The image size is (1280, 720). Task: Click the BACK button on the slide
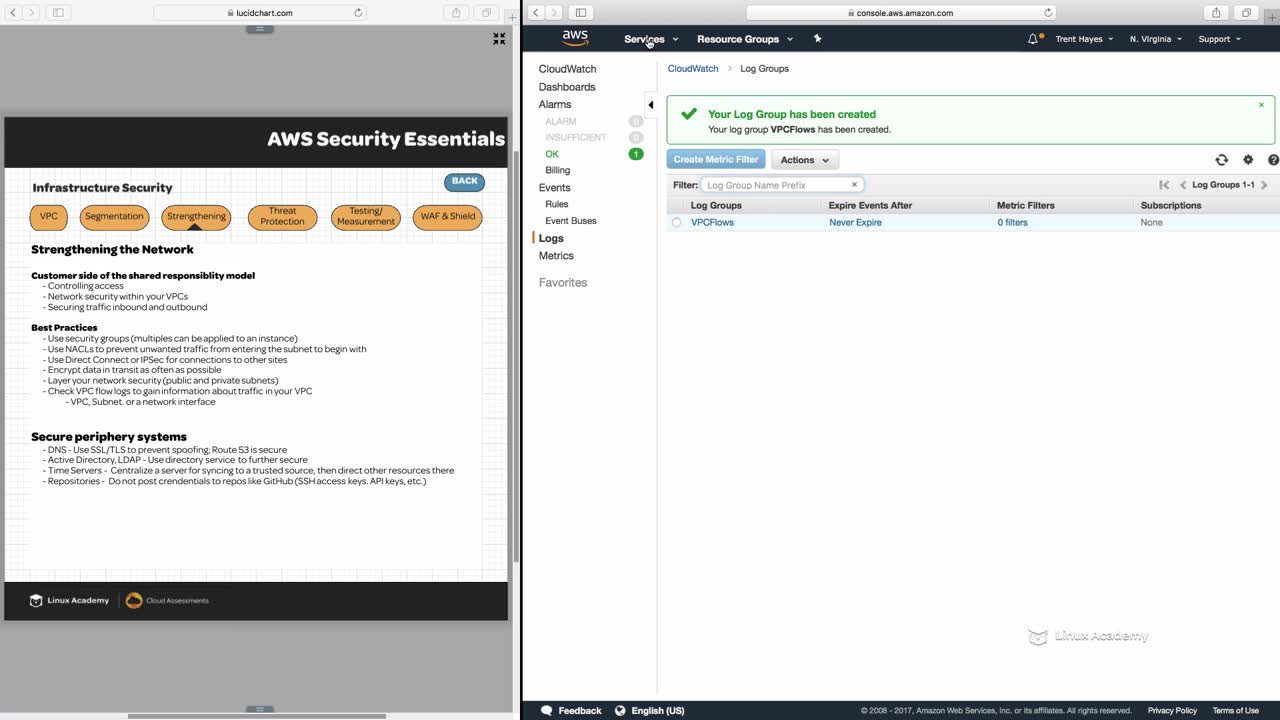[465, 181]
